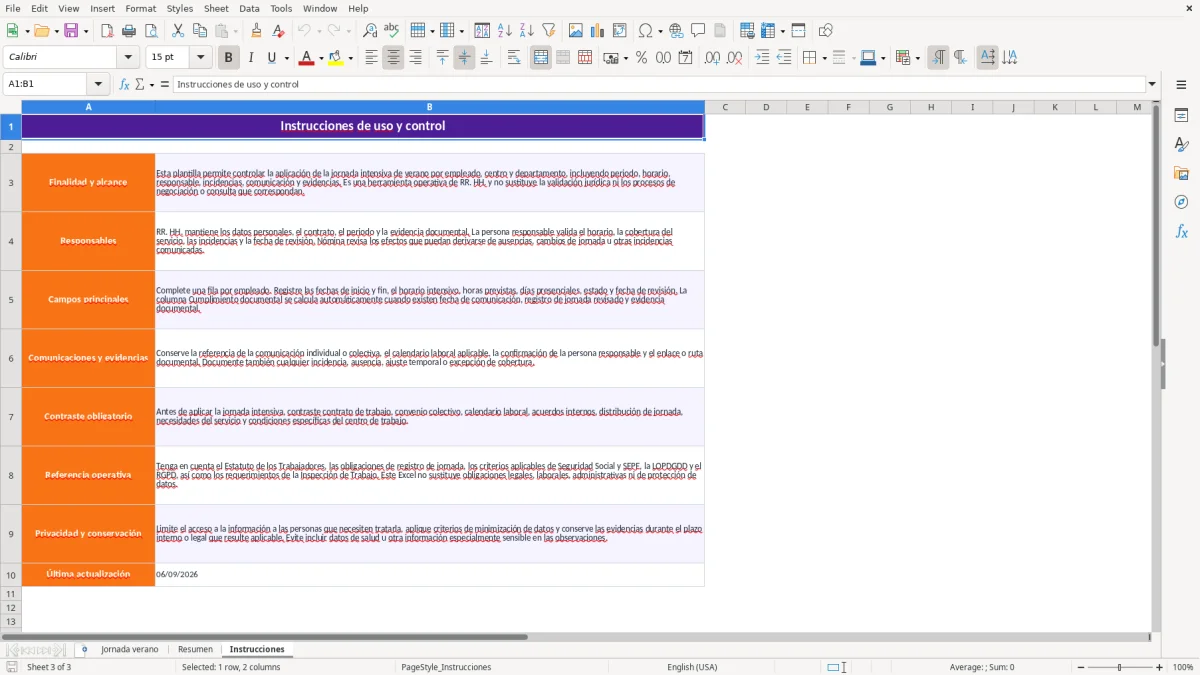
Task: Expand the formula bar
Action: pos(1152,84)
